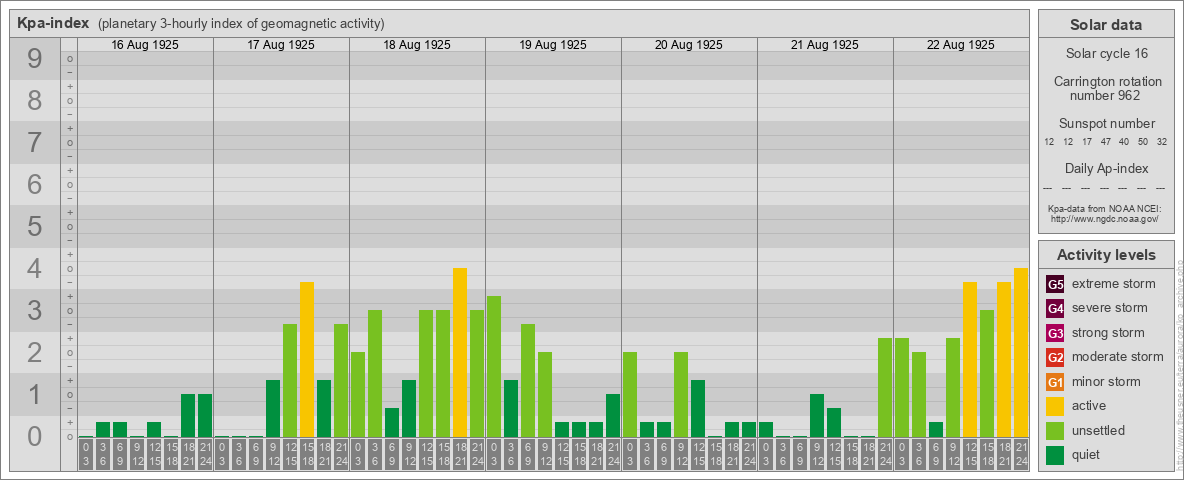
Task: Click the 21-24 hour slot under 22 Aug
Action: point(1021,454)
